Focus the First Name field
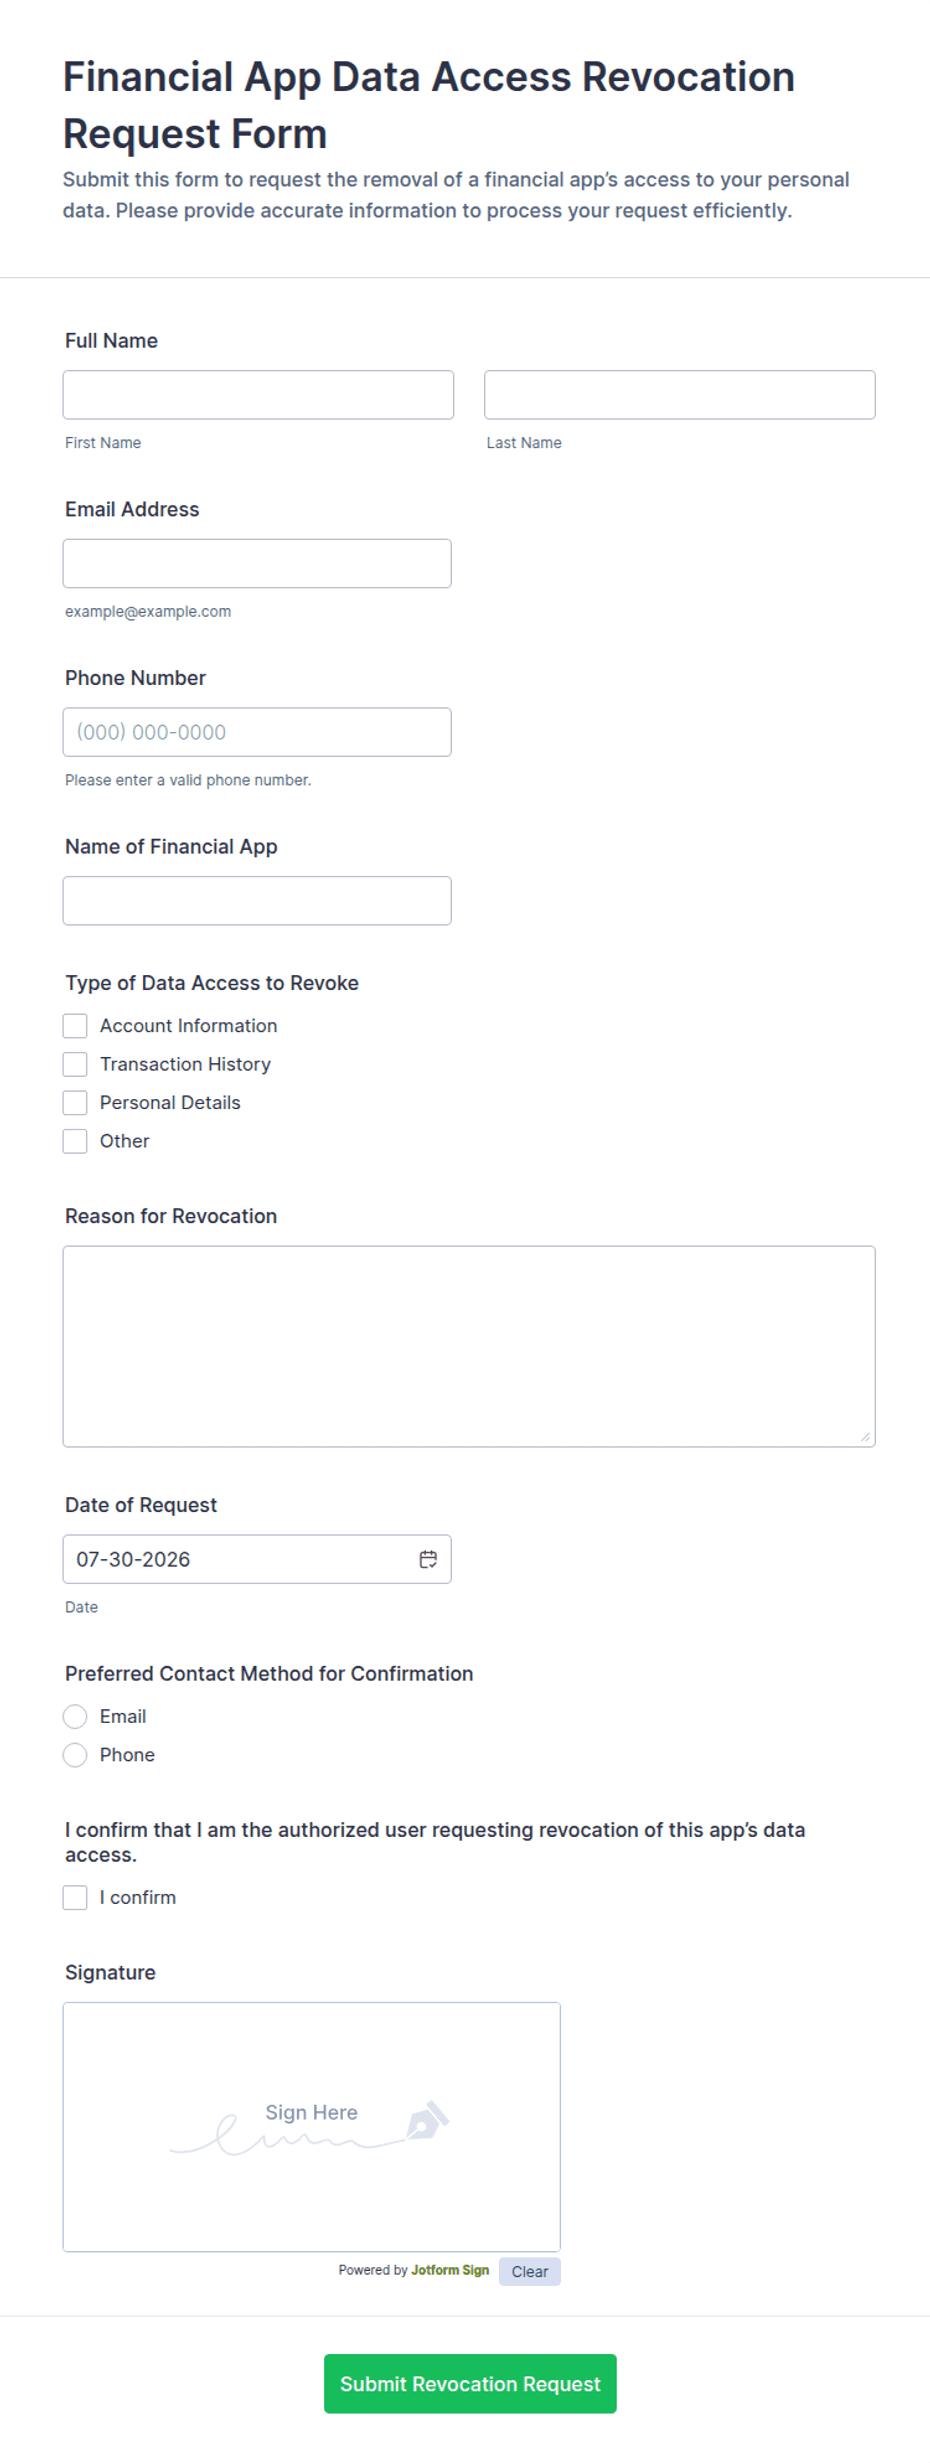 pyautogui.click(x=258, y=395)
